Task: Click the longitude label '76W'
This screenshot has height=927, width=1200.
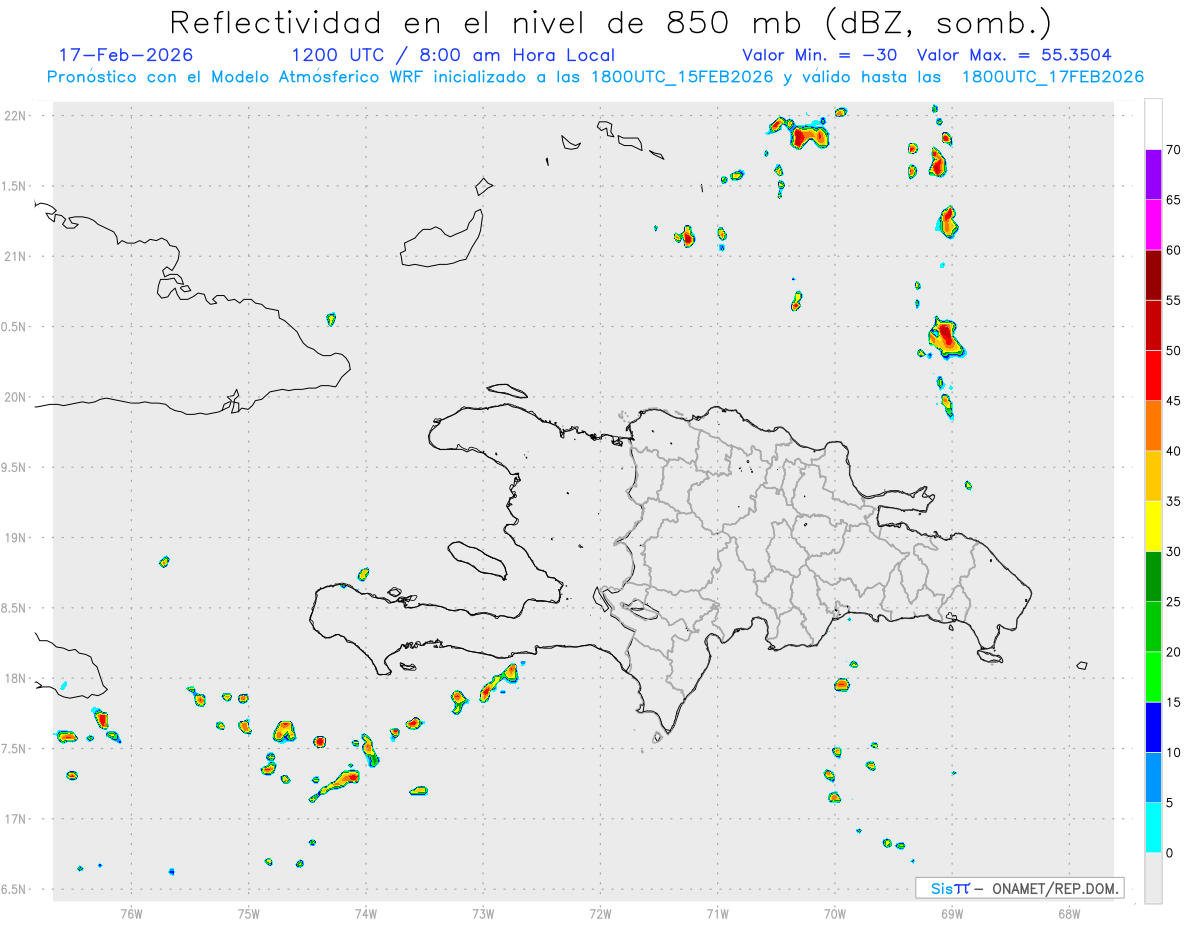Action: click(131, 912)
